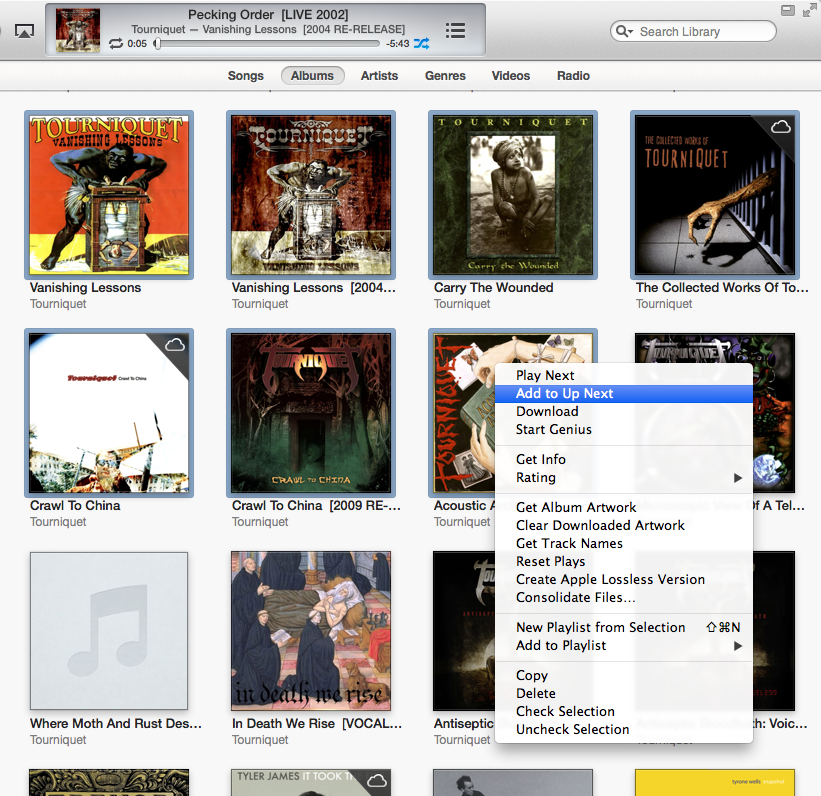
Task: Click the Search Library field
Action: 693,31
